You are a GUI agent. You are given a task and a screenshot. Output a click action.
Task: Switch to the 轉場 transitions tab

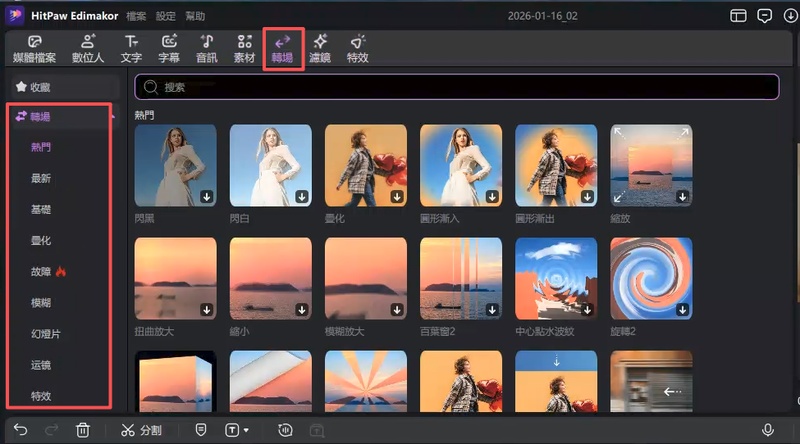[x=282, y=49]
